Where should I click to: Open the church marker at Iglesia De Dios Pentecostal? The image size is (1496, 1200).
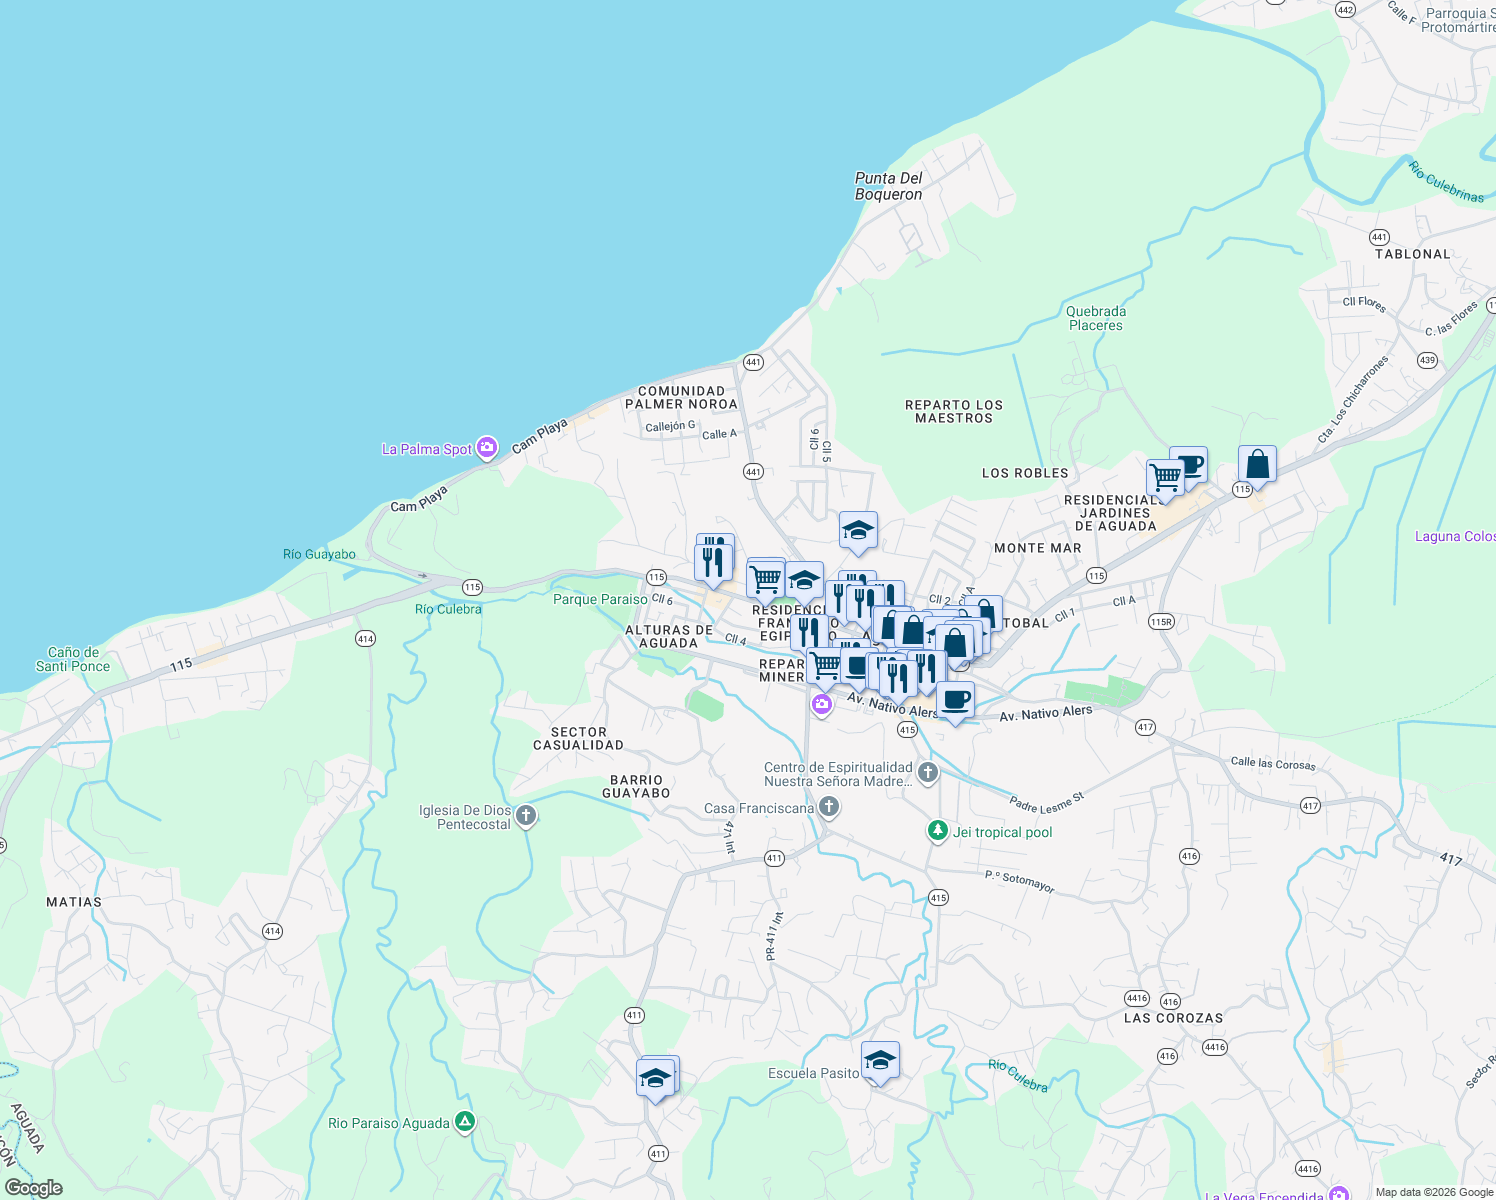click(x=523, y=815)
